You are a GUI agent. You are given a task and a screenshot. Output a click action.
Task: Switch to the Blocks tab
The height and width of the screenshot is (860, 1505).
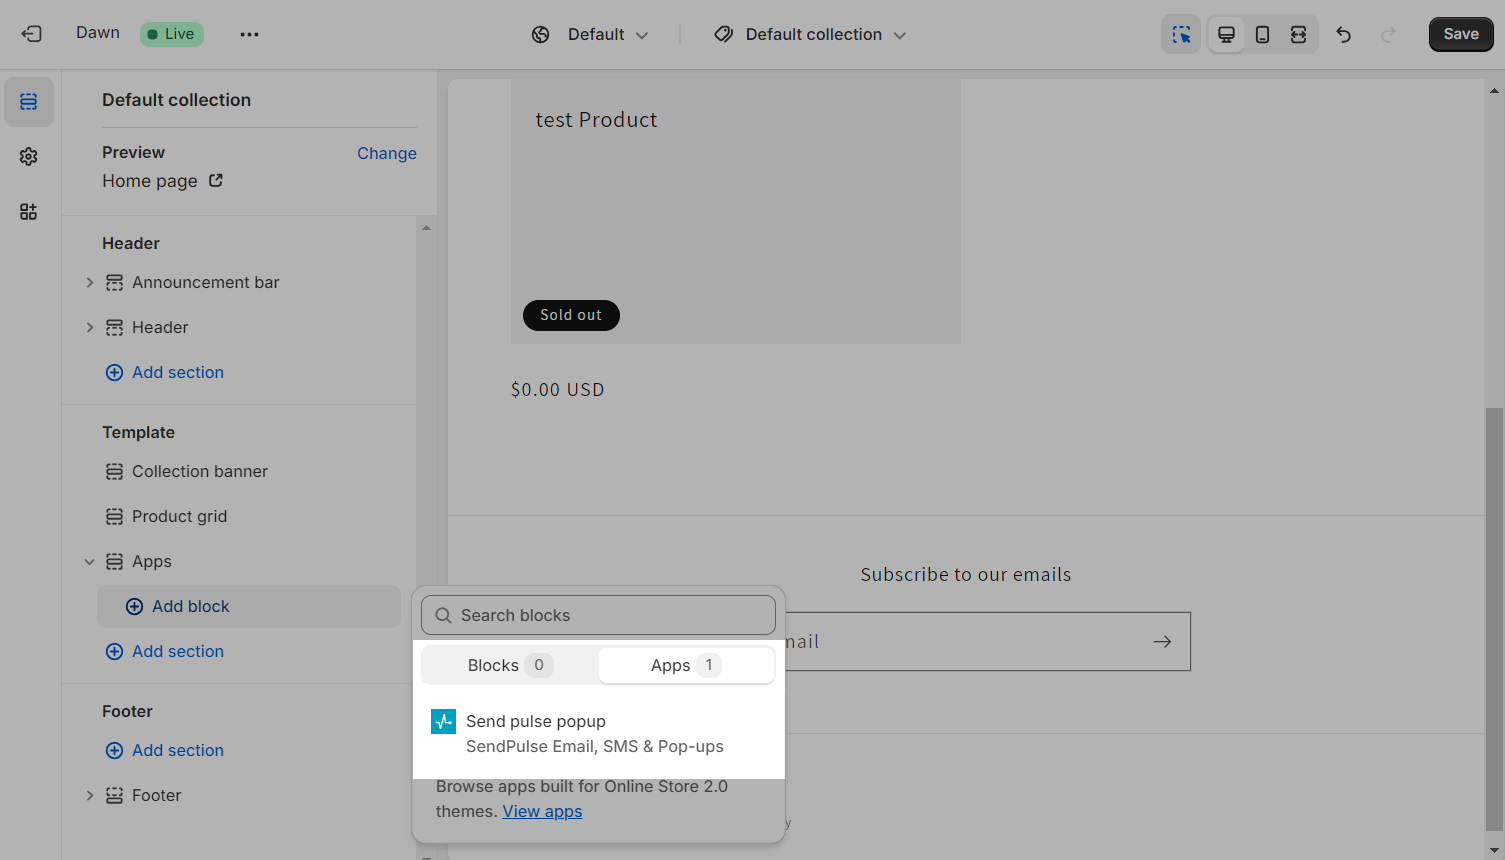pyautogui.click(x=509, y=666)
